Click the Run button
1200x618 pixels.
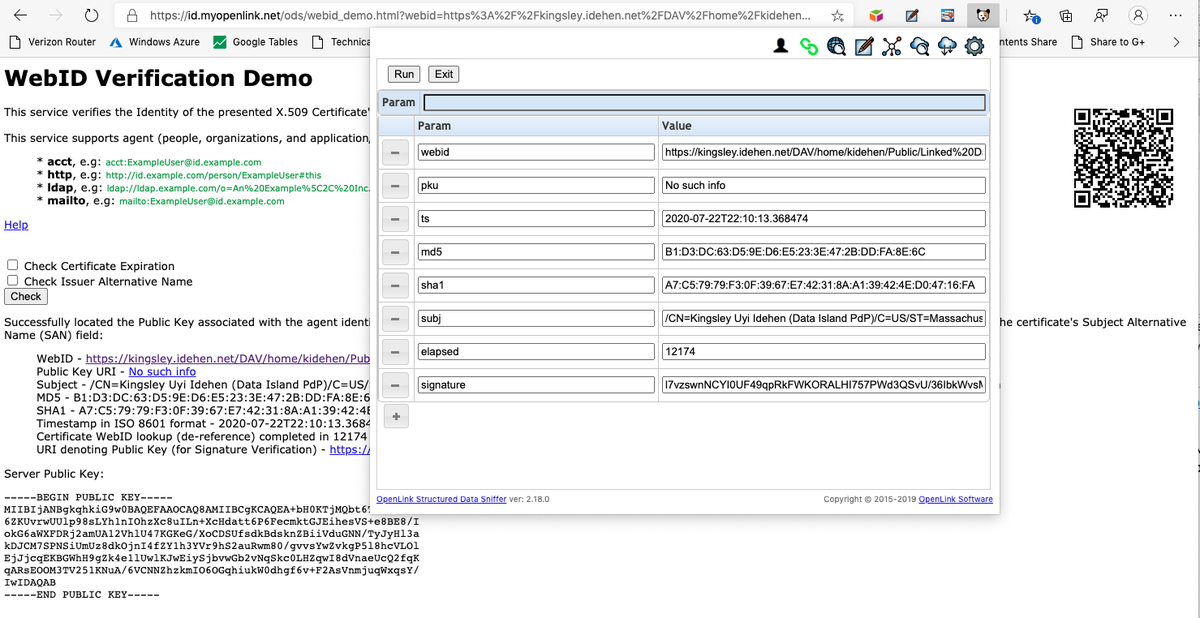(x=404, y=74)
